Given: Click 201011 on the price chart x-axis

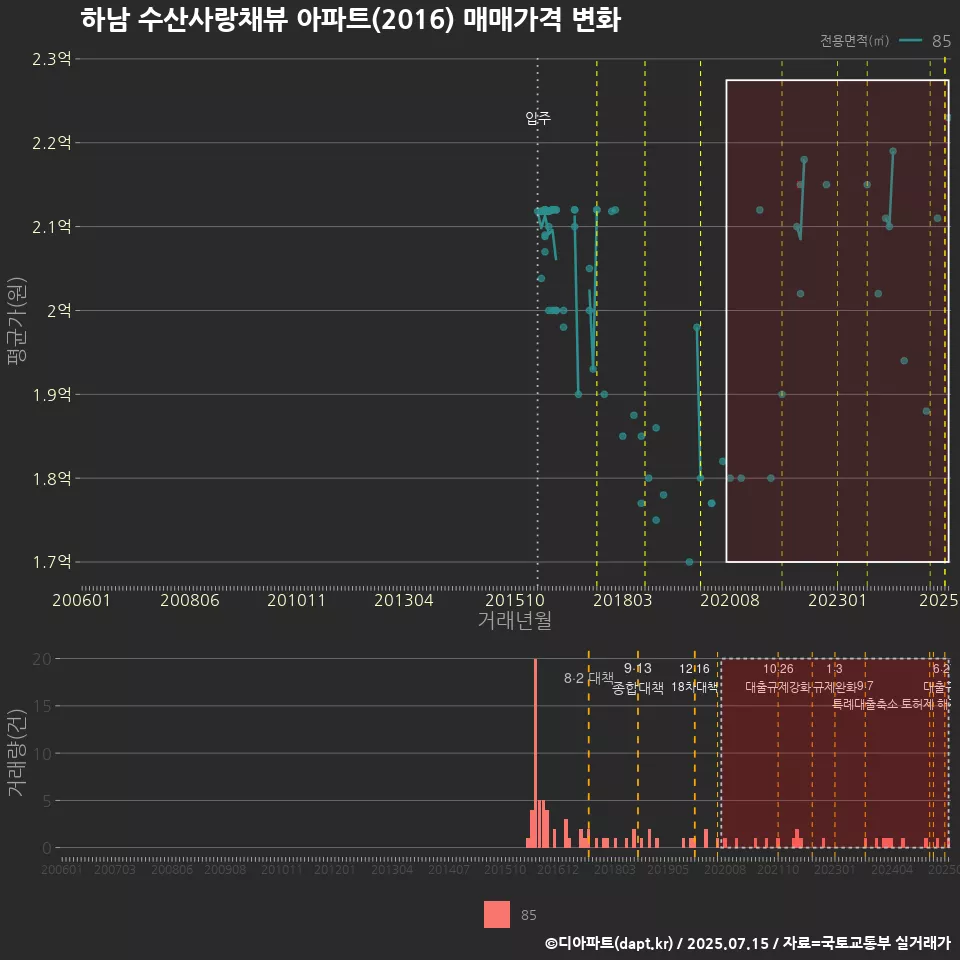Looking at the screenshot, I should 296,600.
